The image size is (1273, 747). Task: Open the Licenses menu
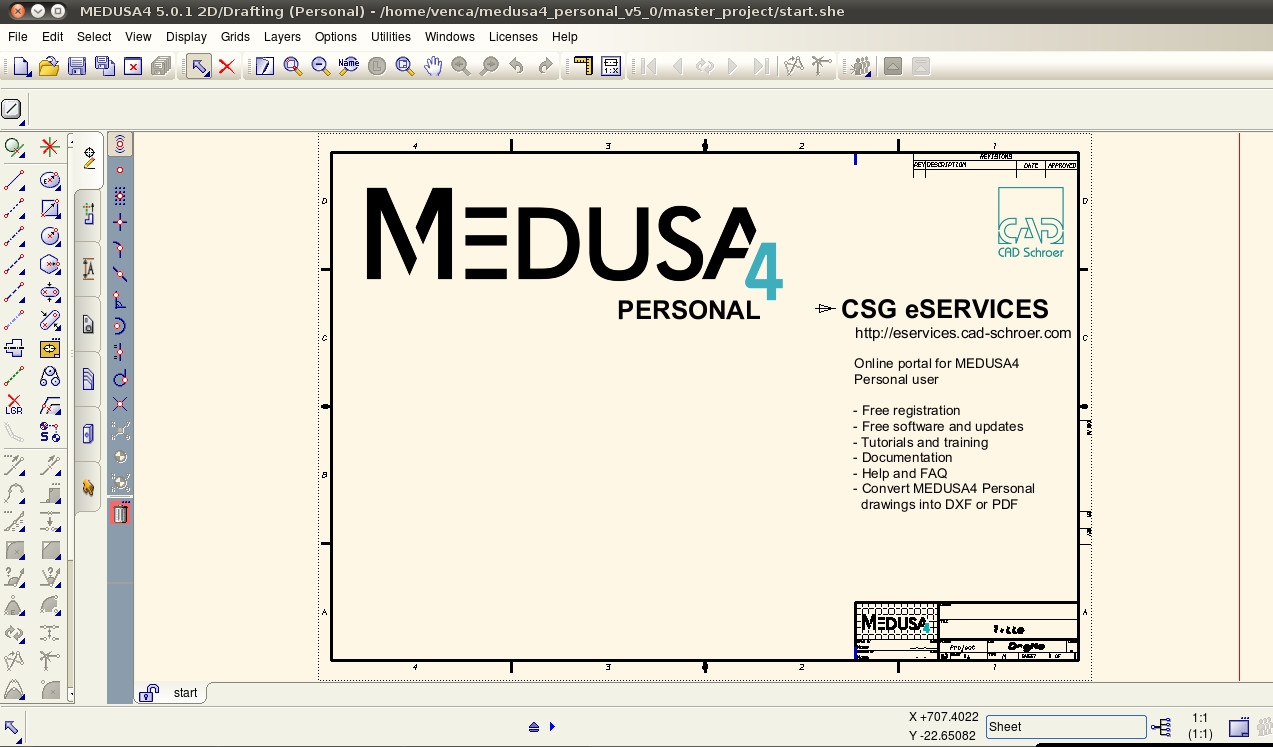513,37
